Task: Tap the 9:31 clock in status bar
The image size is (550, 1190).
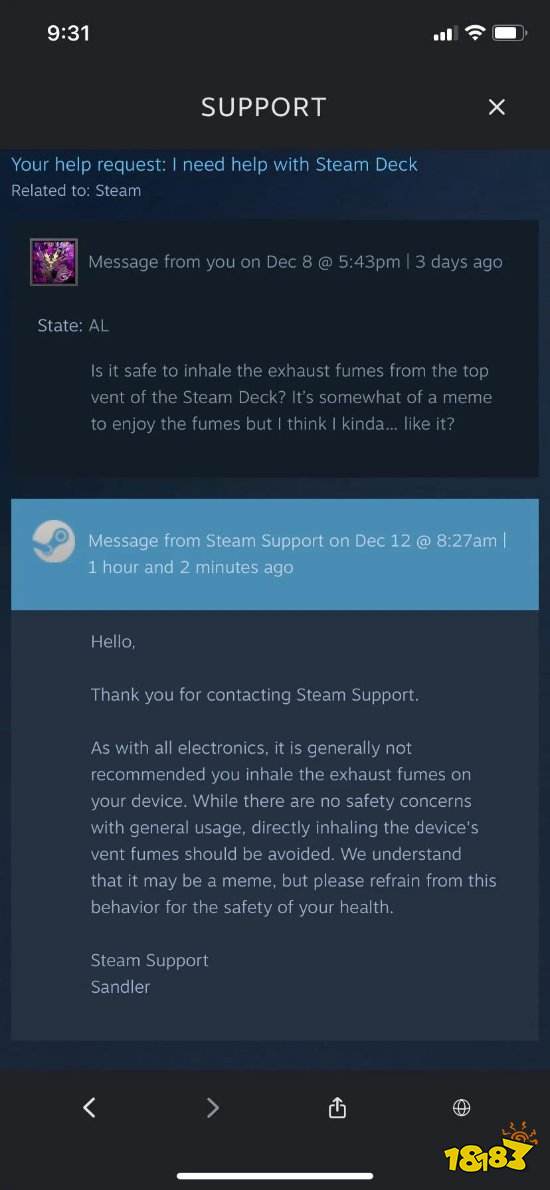Action: pyautogui.click(x=68, y=33)
